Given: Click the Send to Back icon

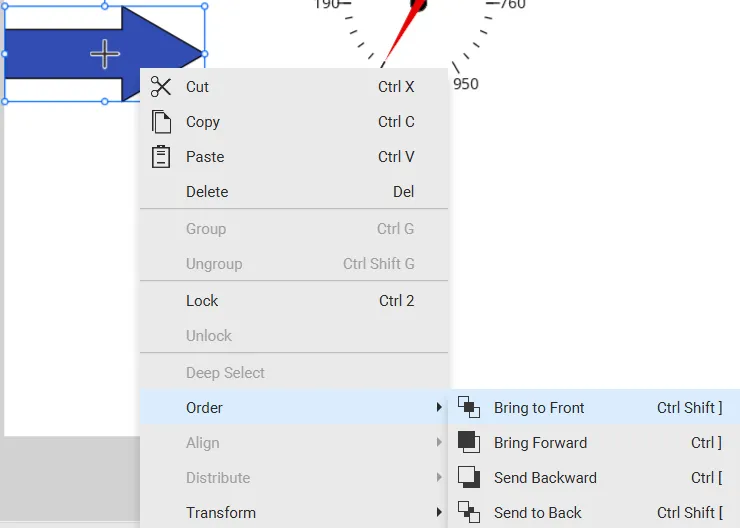Looking at the screenshot, I should point(469,512).
